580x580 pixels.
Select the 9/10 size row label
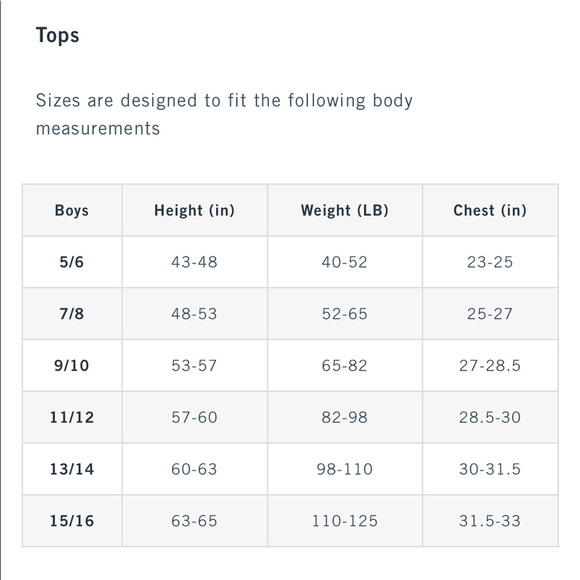coord(72,365)
